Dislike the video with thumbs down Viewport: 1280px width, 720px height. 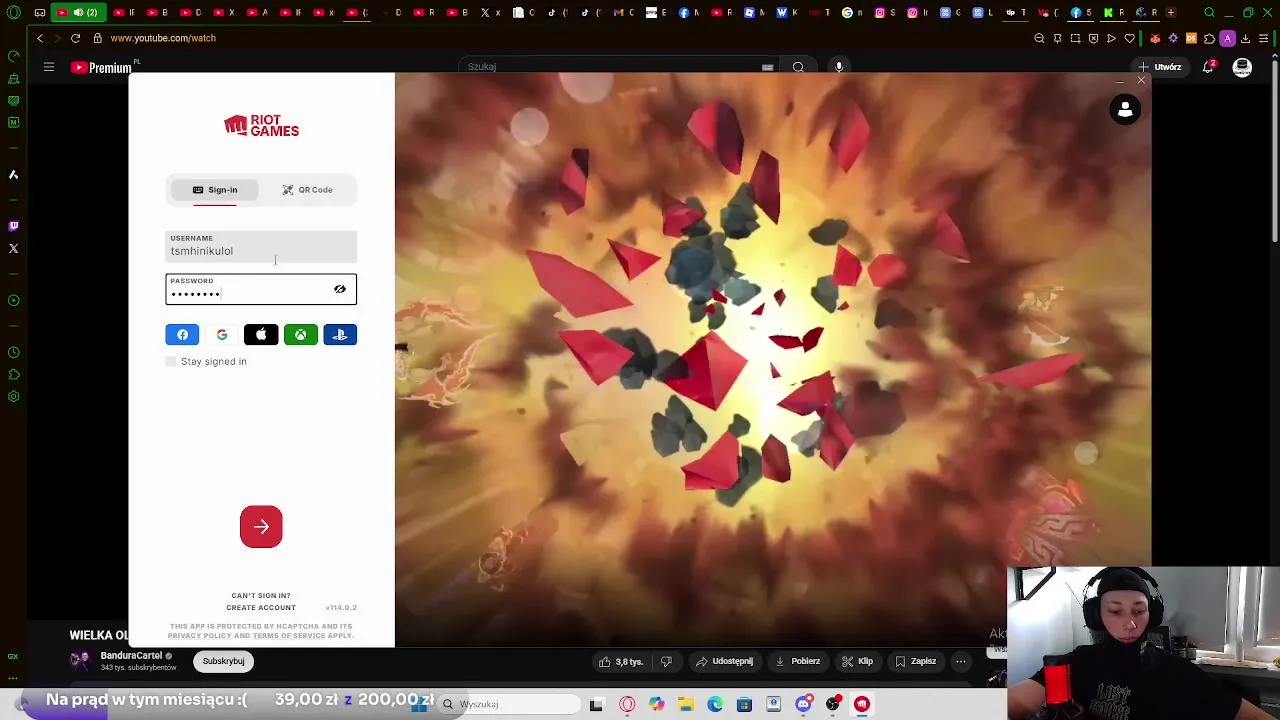666,661
